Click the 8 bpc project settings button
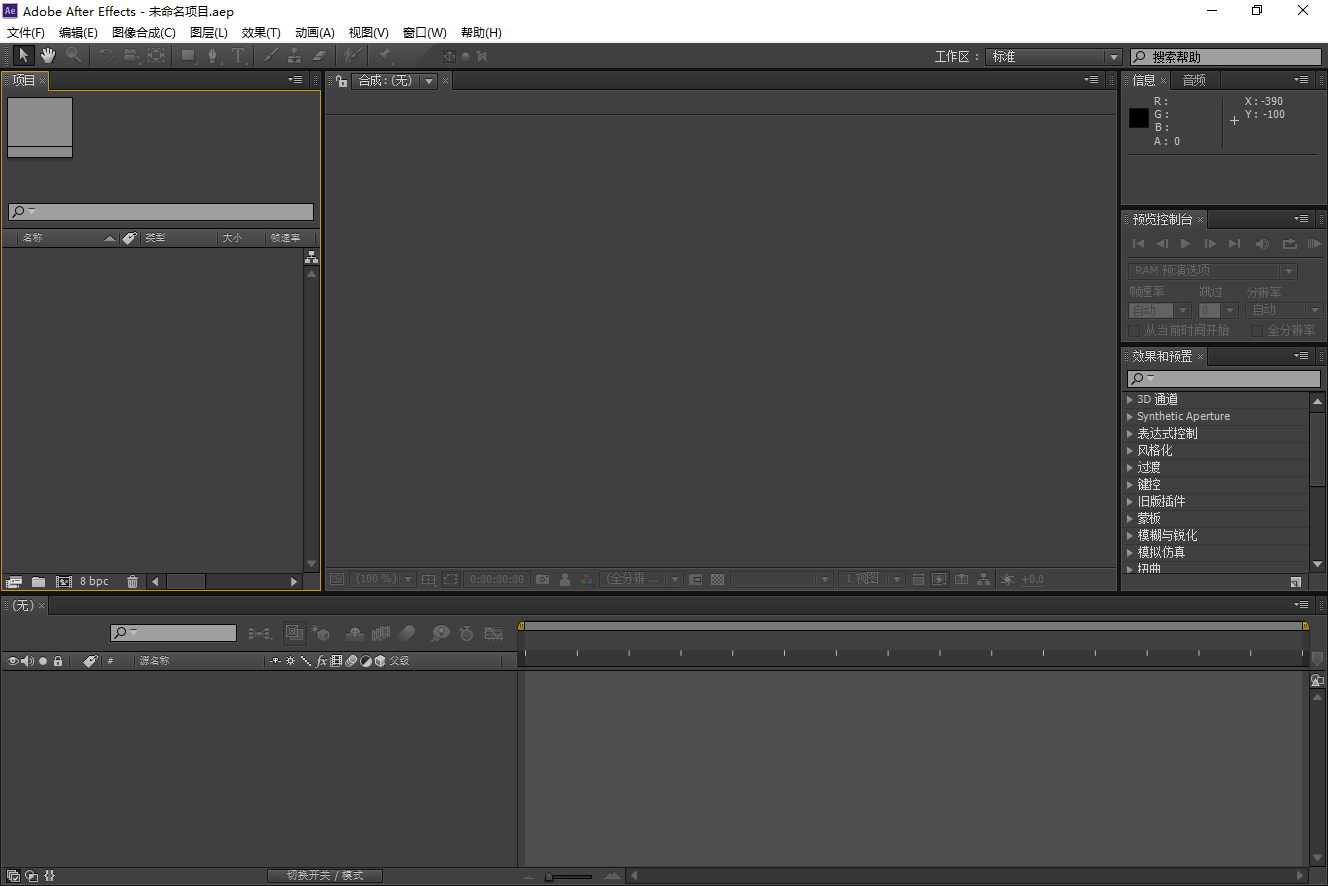Viewport: 1328px width, 886px height. pyautogui.click(x=93, y=581)
